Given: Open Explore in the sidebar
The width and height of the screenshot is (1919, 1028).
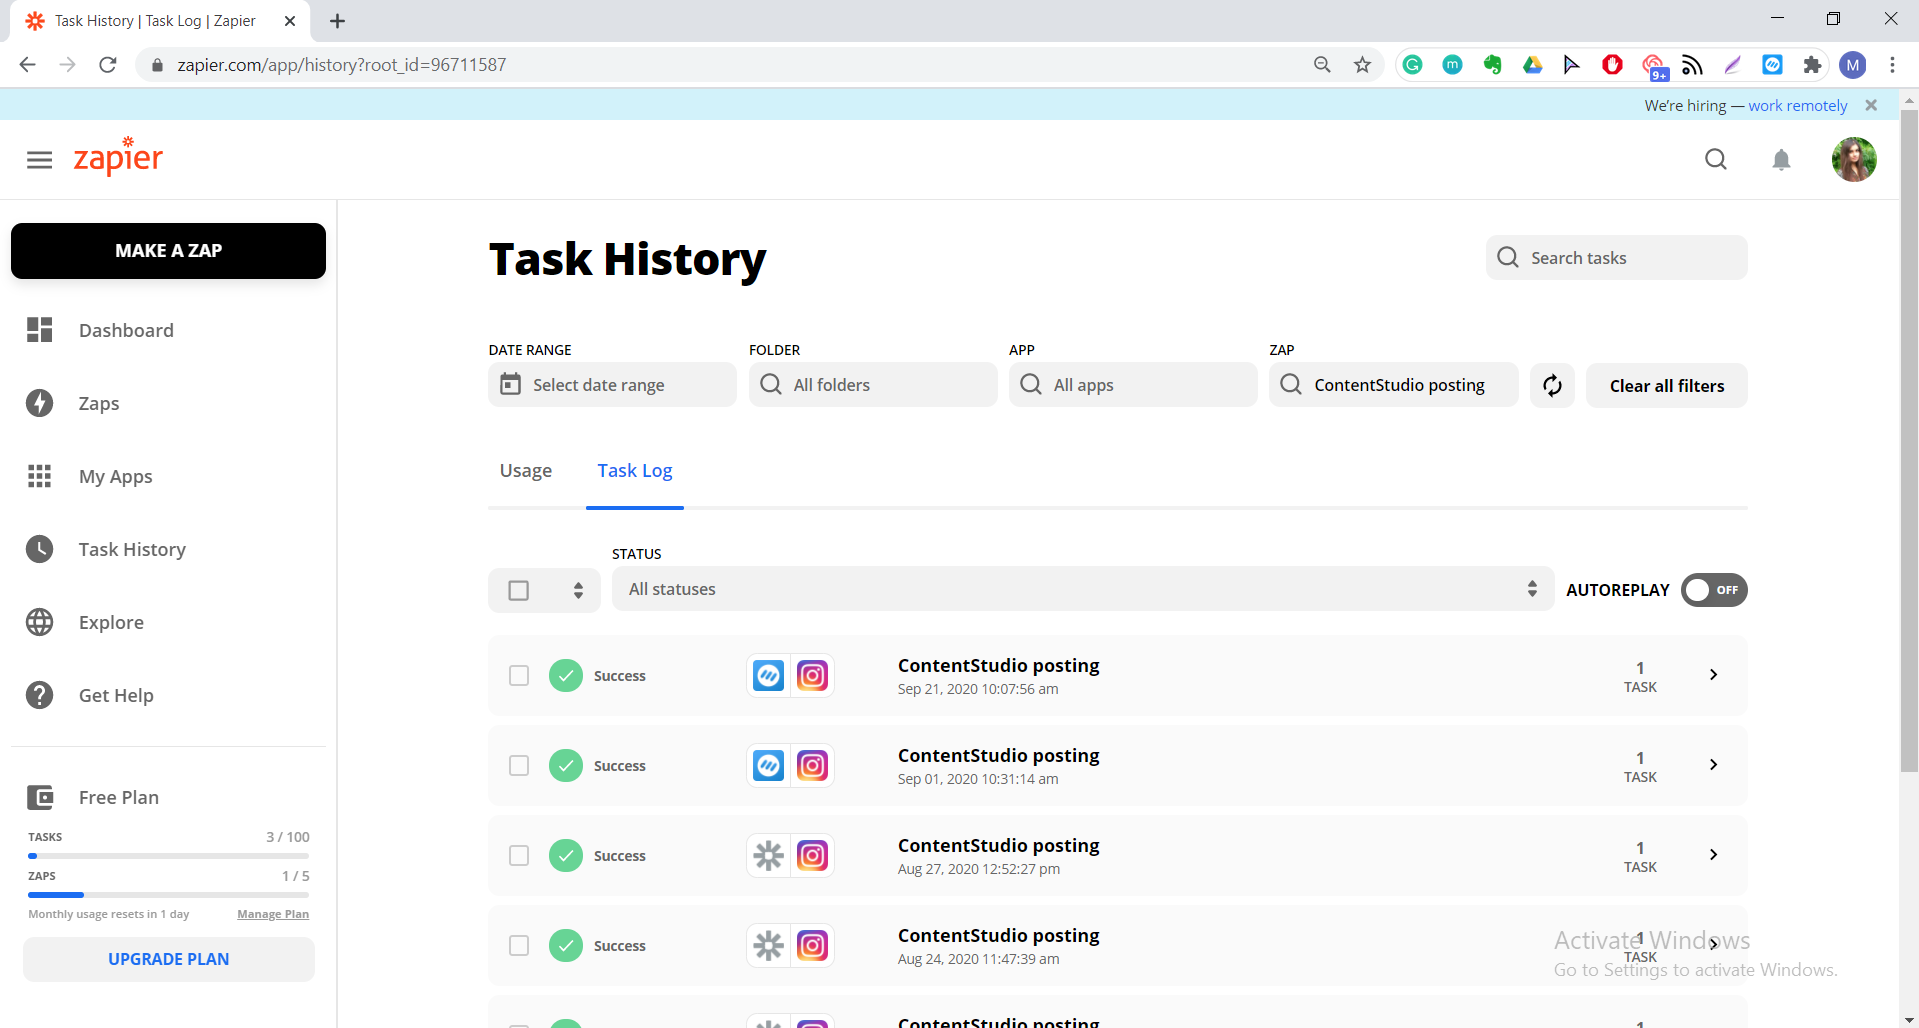Looking at the screenshot, I should coord(111,622).
